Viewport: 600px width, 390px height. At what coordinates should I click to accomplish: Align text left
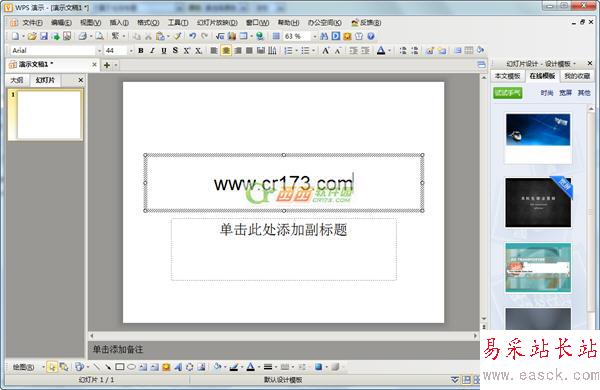pos(214,51)
